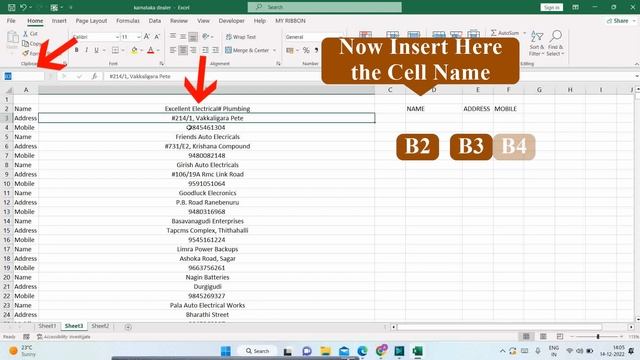Toggle Underline formatting

tap(96, 50)
